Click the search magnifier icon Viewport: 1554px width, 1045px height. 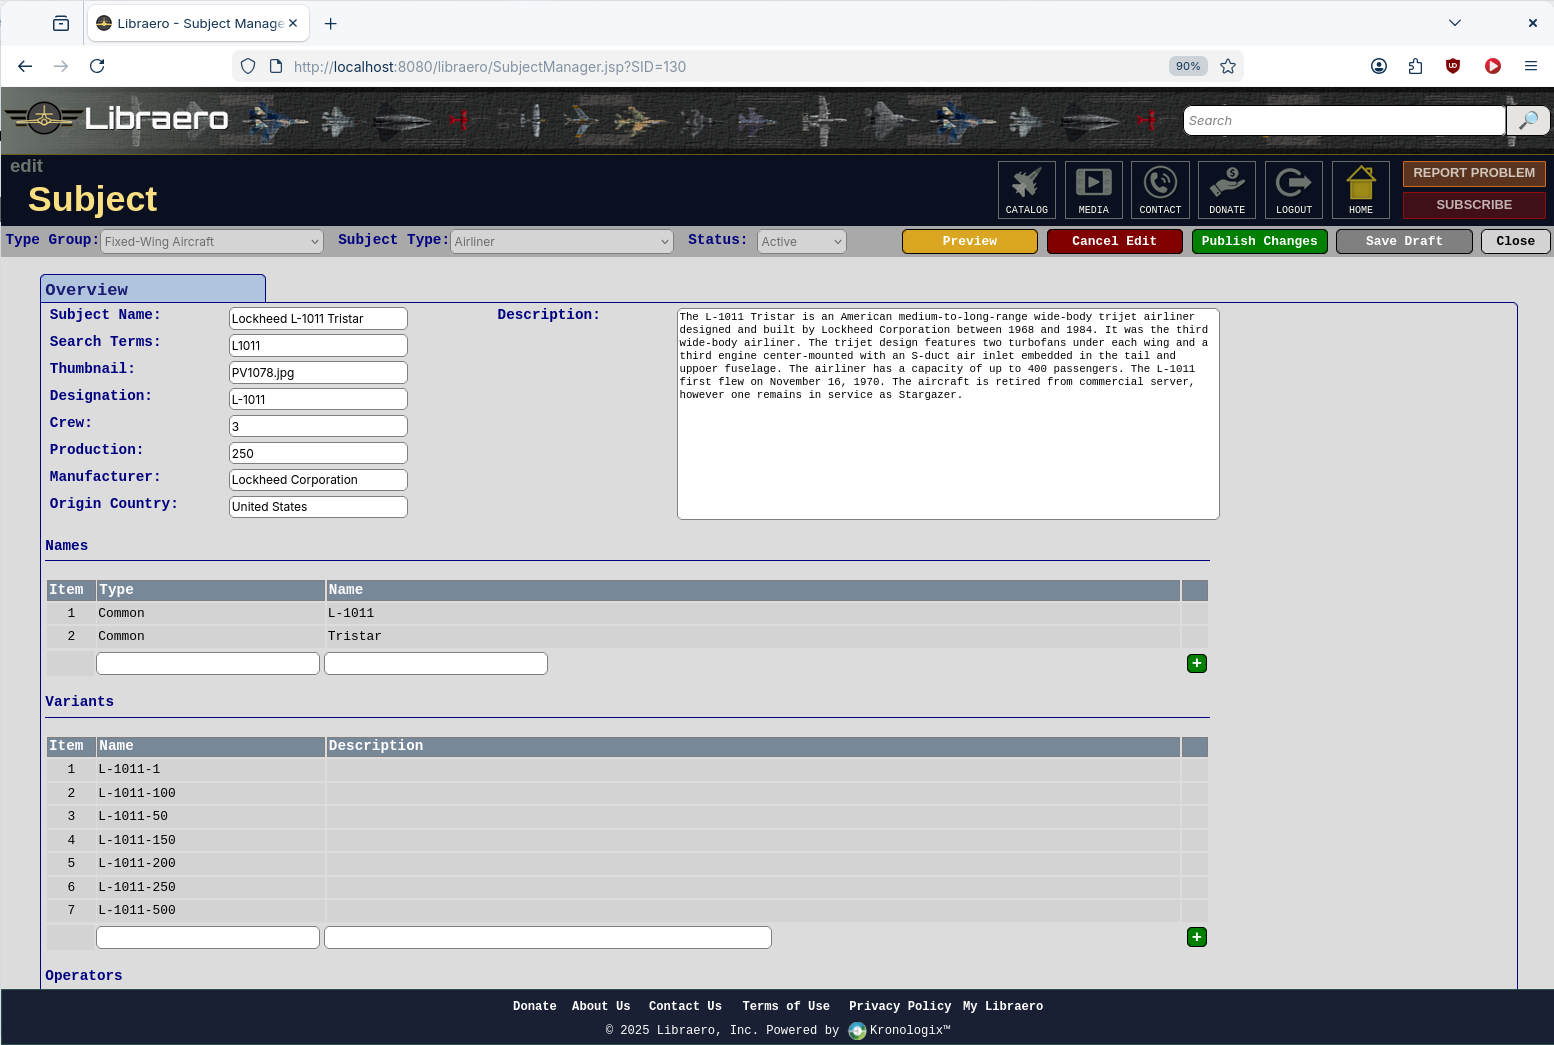coord(1528,121)
